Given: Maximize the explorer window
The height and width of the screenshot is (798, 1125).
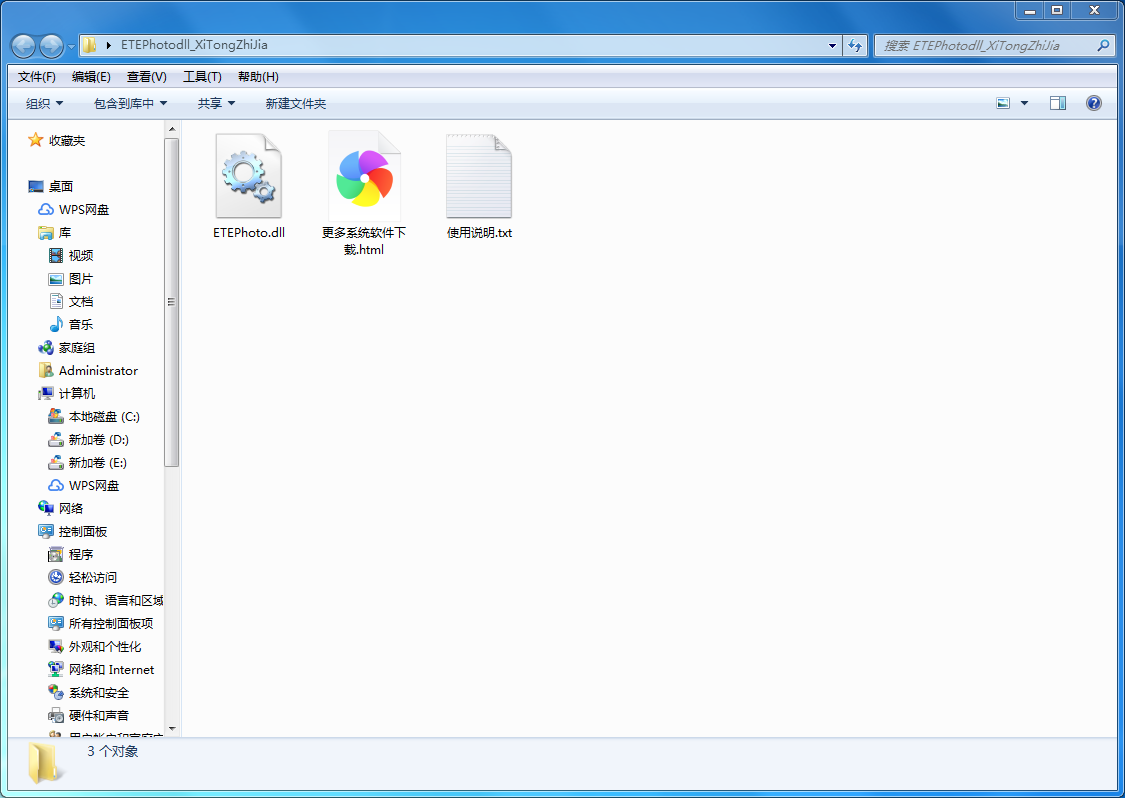Looking at the screenshot, I should point(1057,10).
